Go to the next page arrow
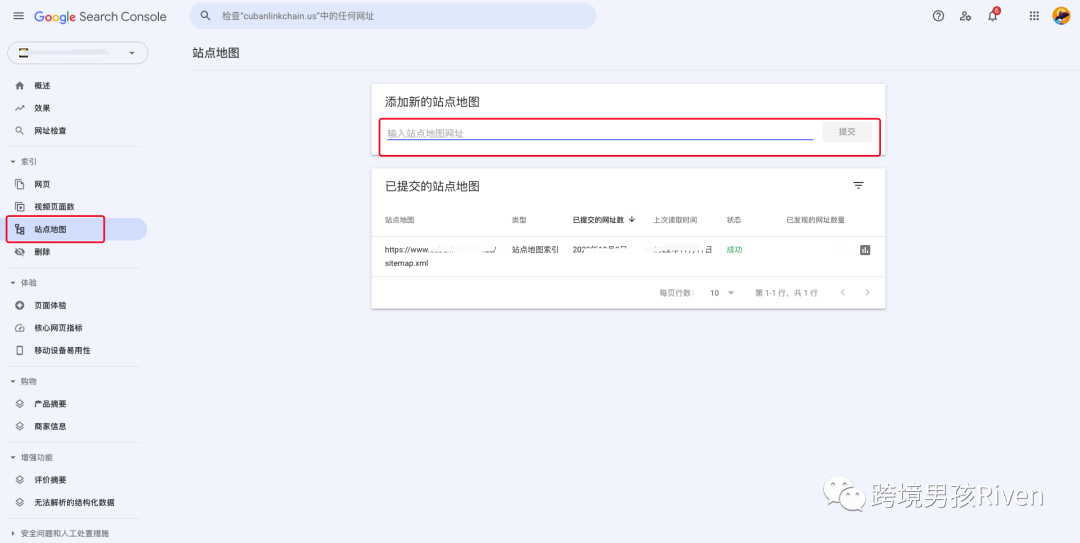1080x543 pixels. click(867, 293)
